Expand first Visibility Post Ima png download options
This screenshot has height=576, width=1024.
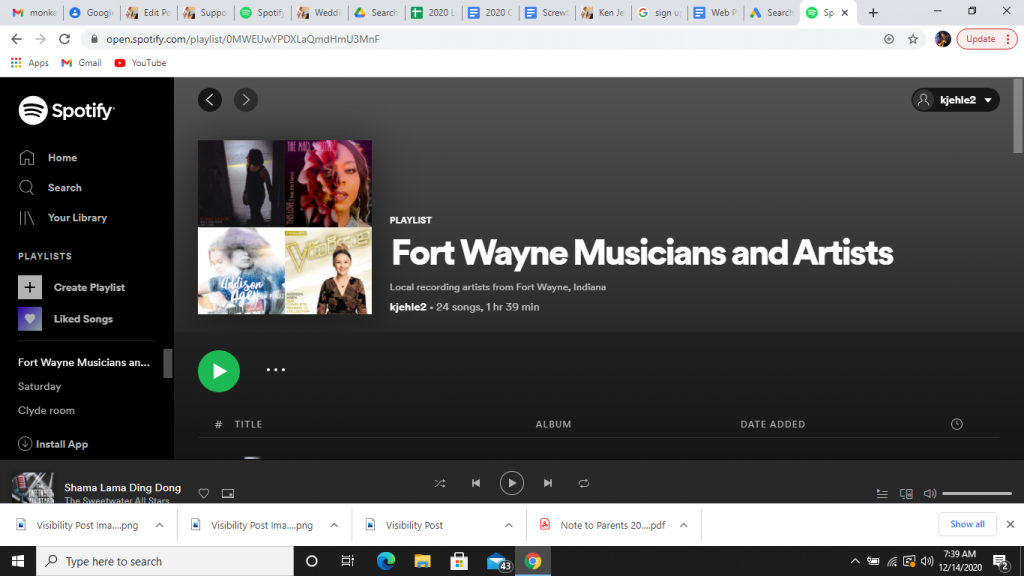(159, 525)
